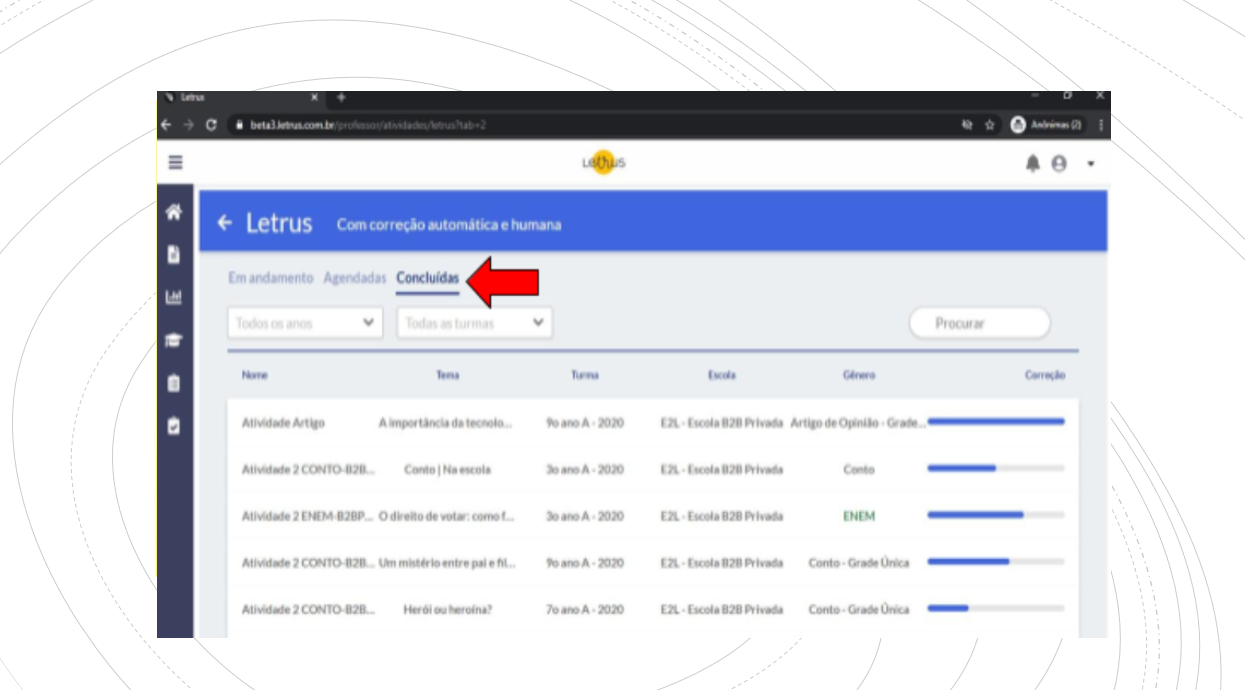The height and width of the screenshot is (690, 1245).
Task: Go to Home in the sidebar
Action: click(x=174, y=212)
